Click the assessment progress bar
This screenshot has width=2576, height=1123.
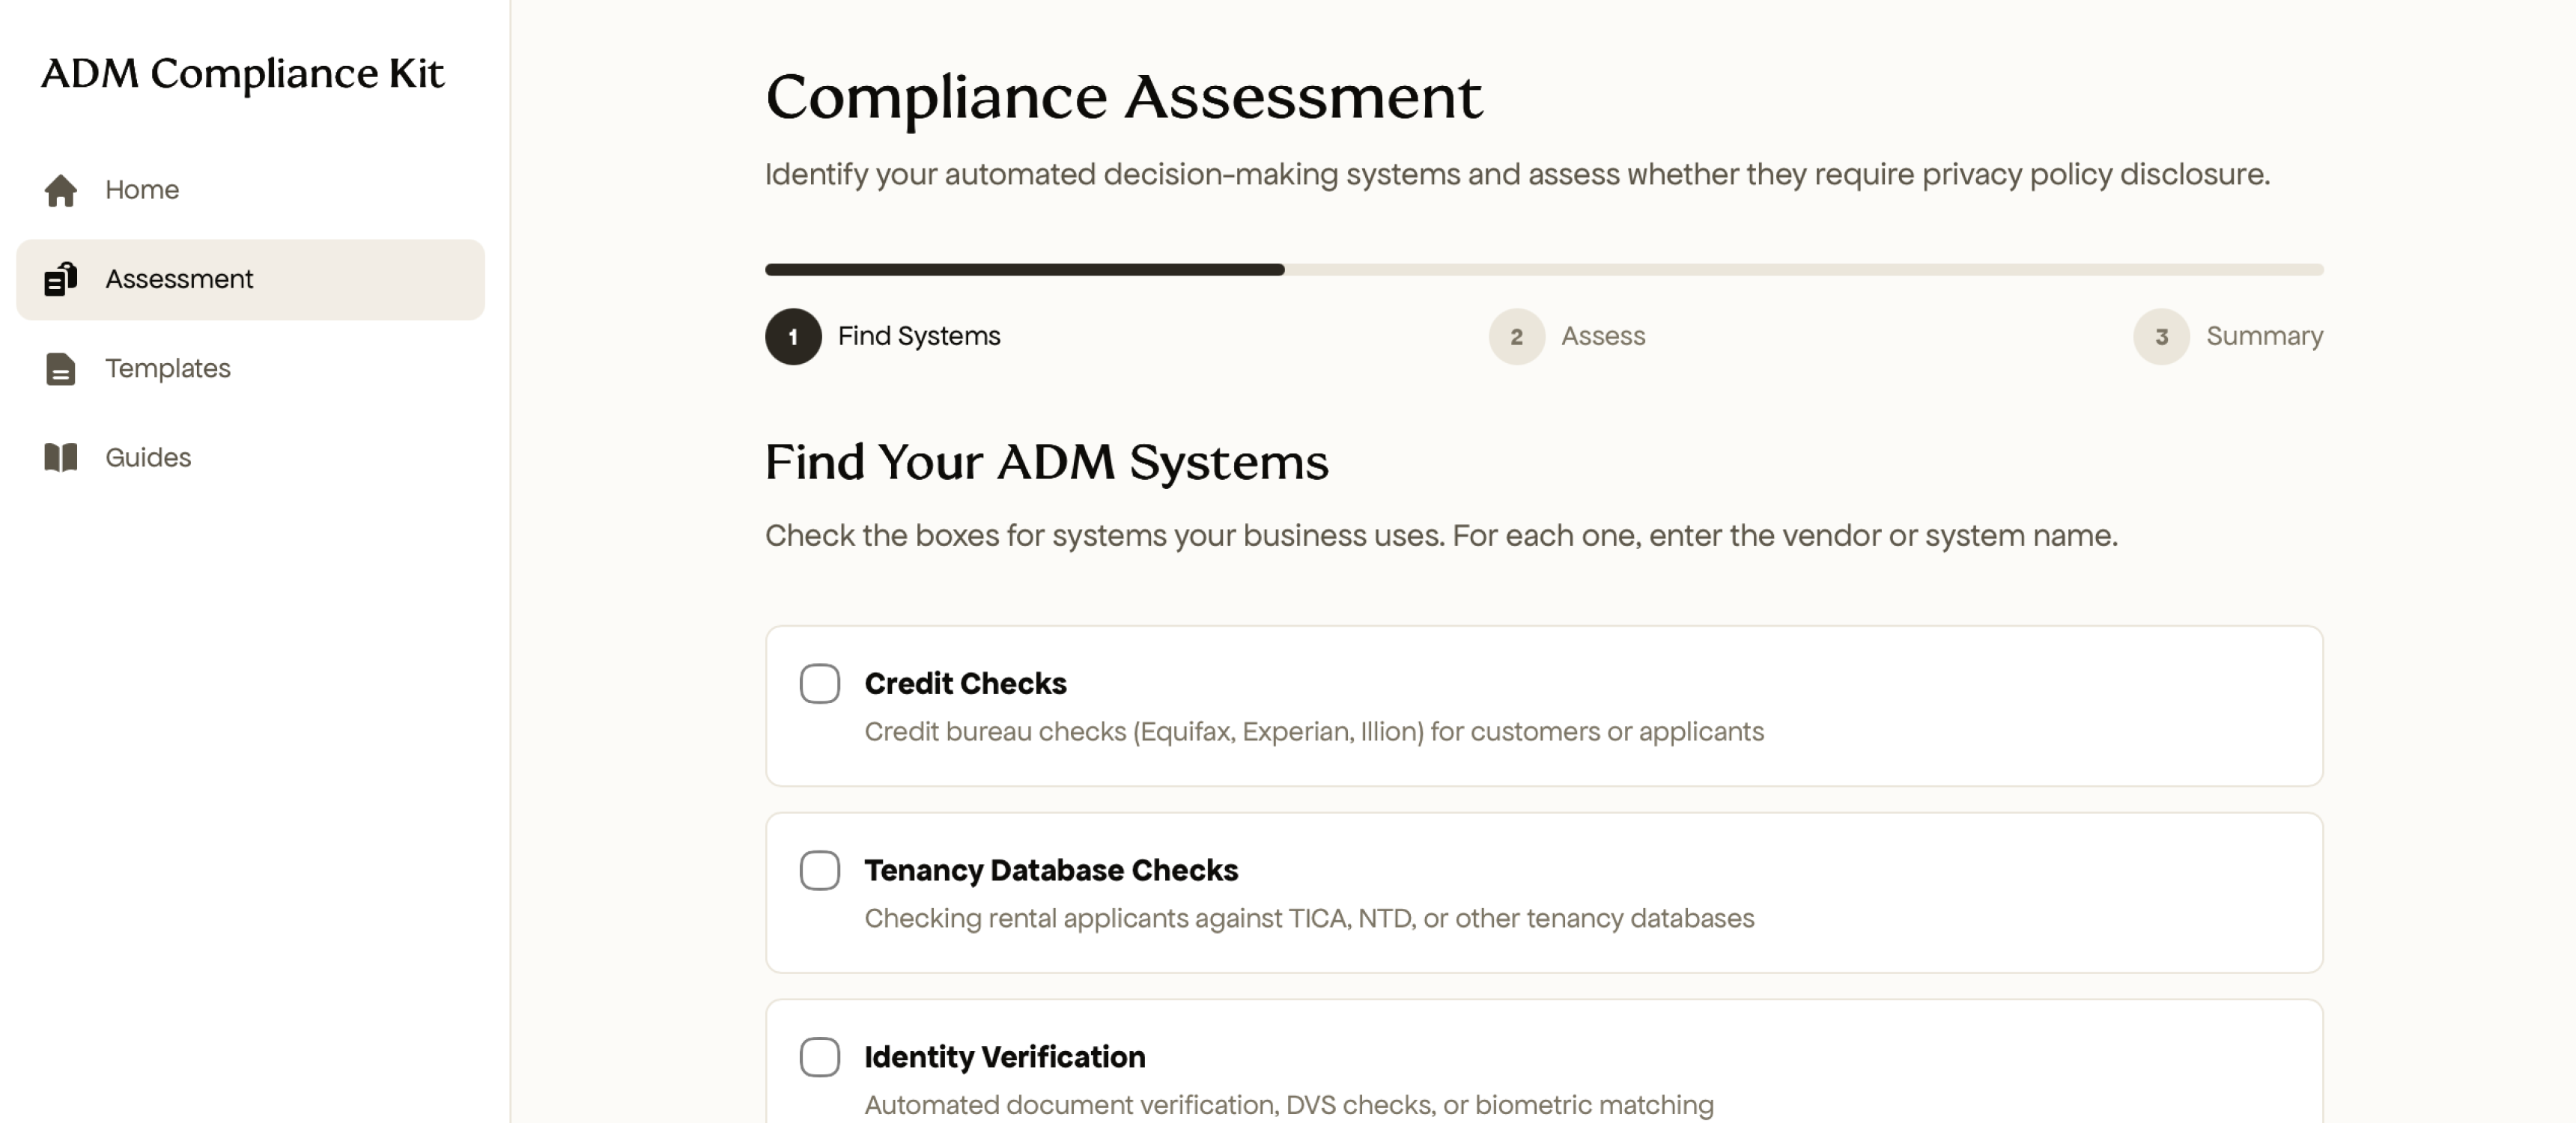[1543, 270]
